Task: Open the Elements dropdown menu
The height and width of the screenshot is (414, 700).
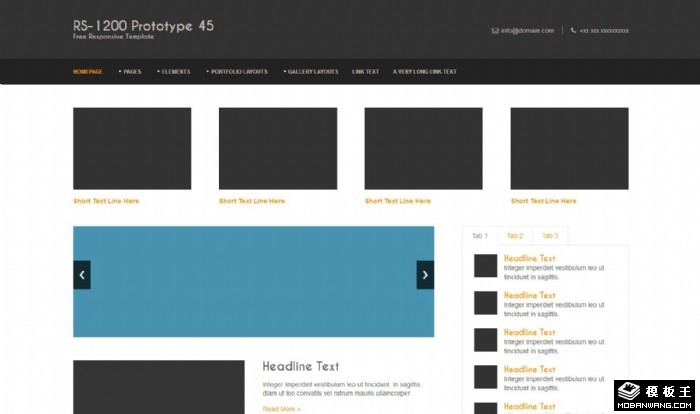Action: pos(175,72)
